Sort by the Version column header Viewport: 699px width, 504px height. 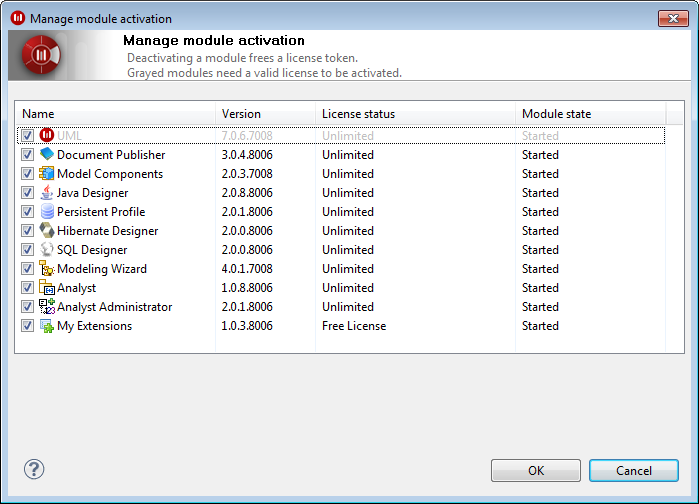[266, 114]
